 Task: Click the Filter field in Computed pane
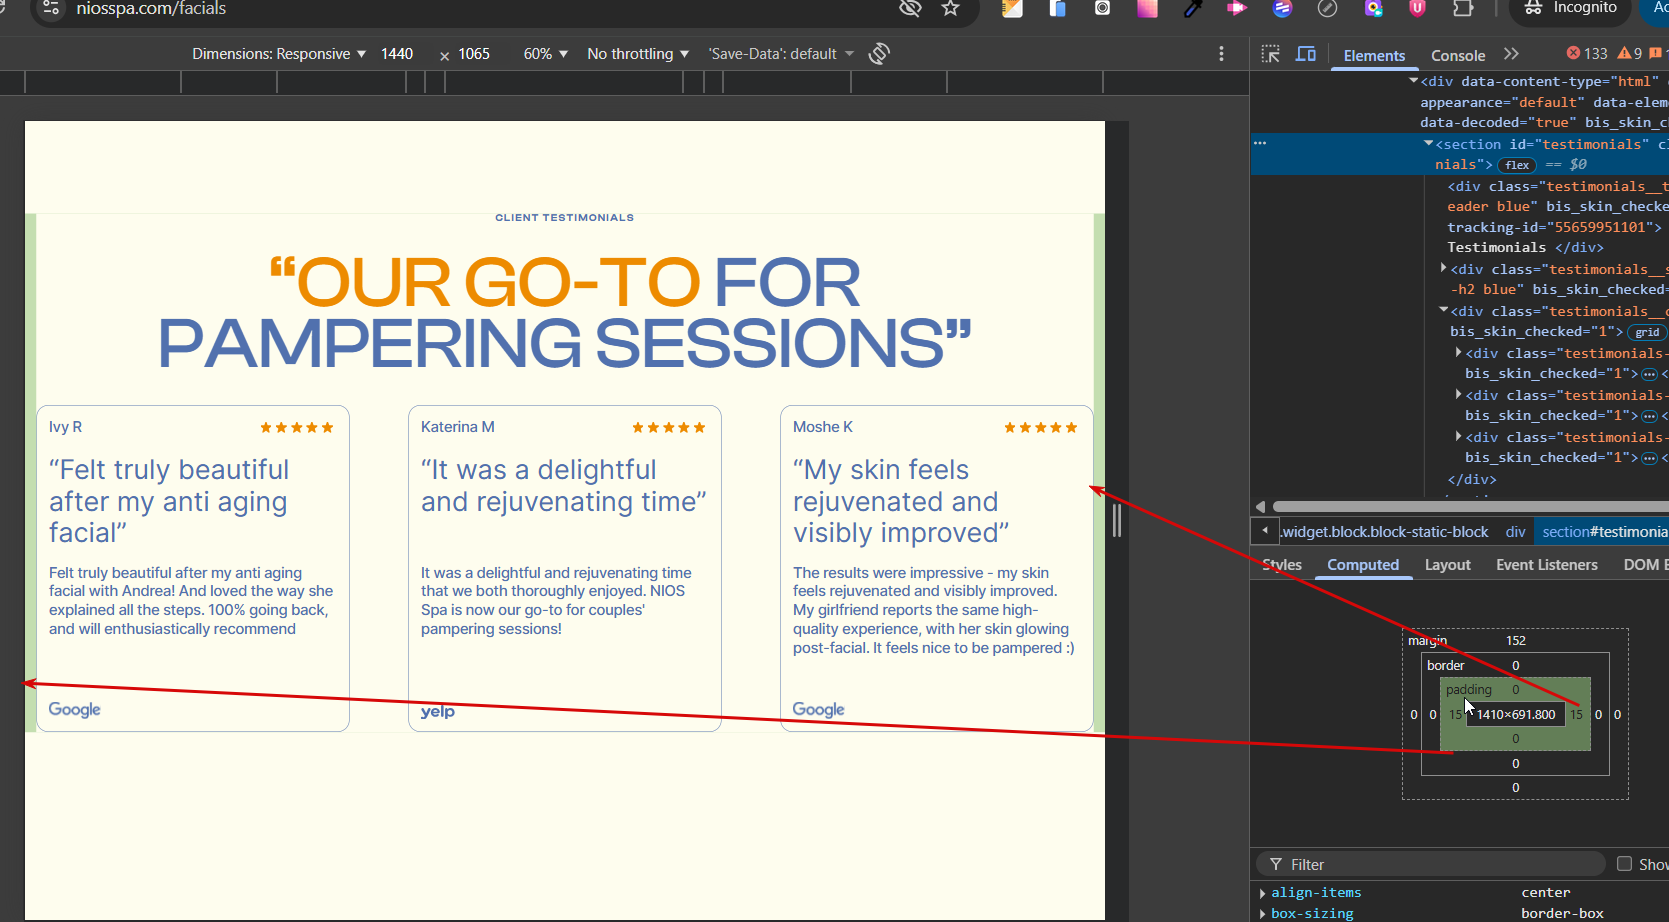click(x=1431, y=864)
